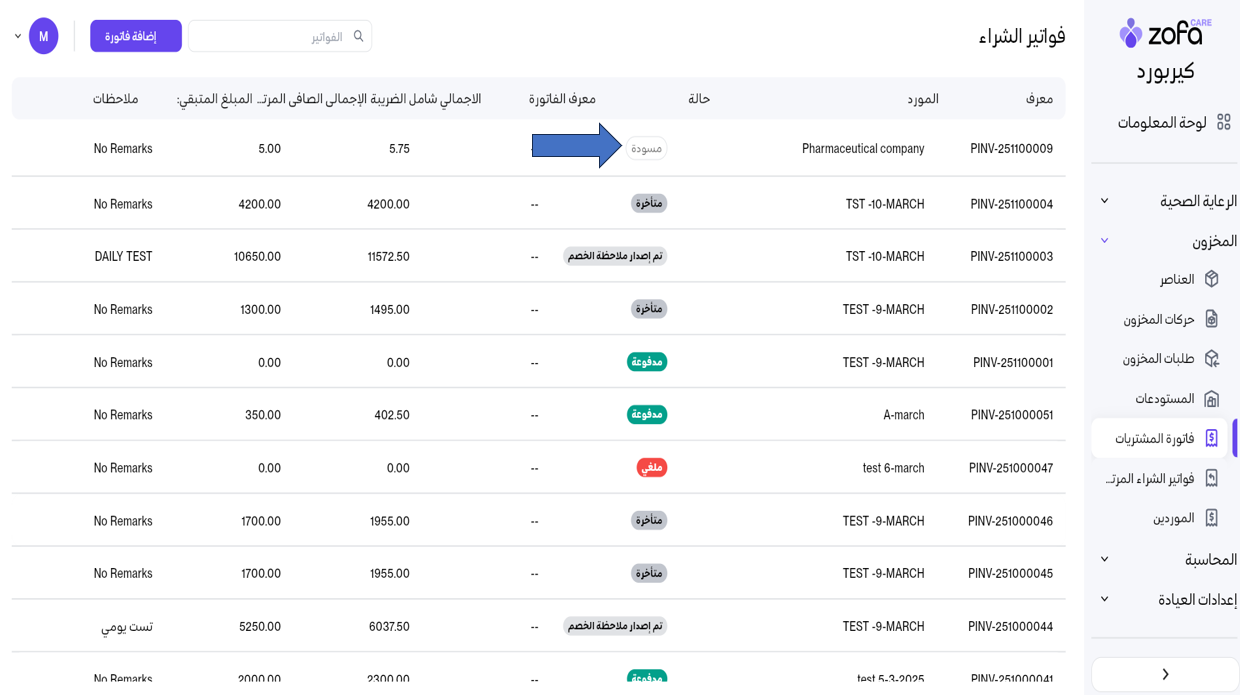Select the stock requests box icon
The image size is (1240, 695).
pyautogui.click(x=1211, y=358)
